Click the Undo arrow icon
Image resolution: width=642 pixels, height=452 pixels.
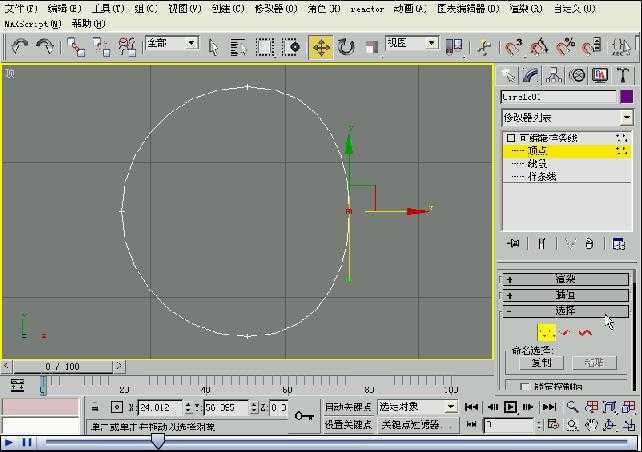pyautogui.click(x=20, y=46)
